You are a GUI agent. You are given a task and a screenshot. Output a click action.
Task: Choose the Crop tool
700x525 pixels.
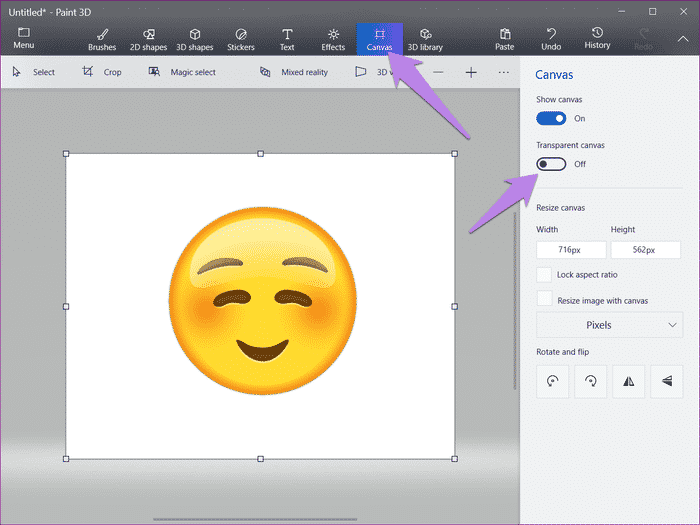[102, 72]
